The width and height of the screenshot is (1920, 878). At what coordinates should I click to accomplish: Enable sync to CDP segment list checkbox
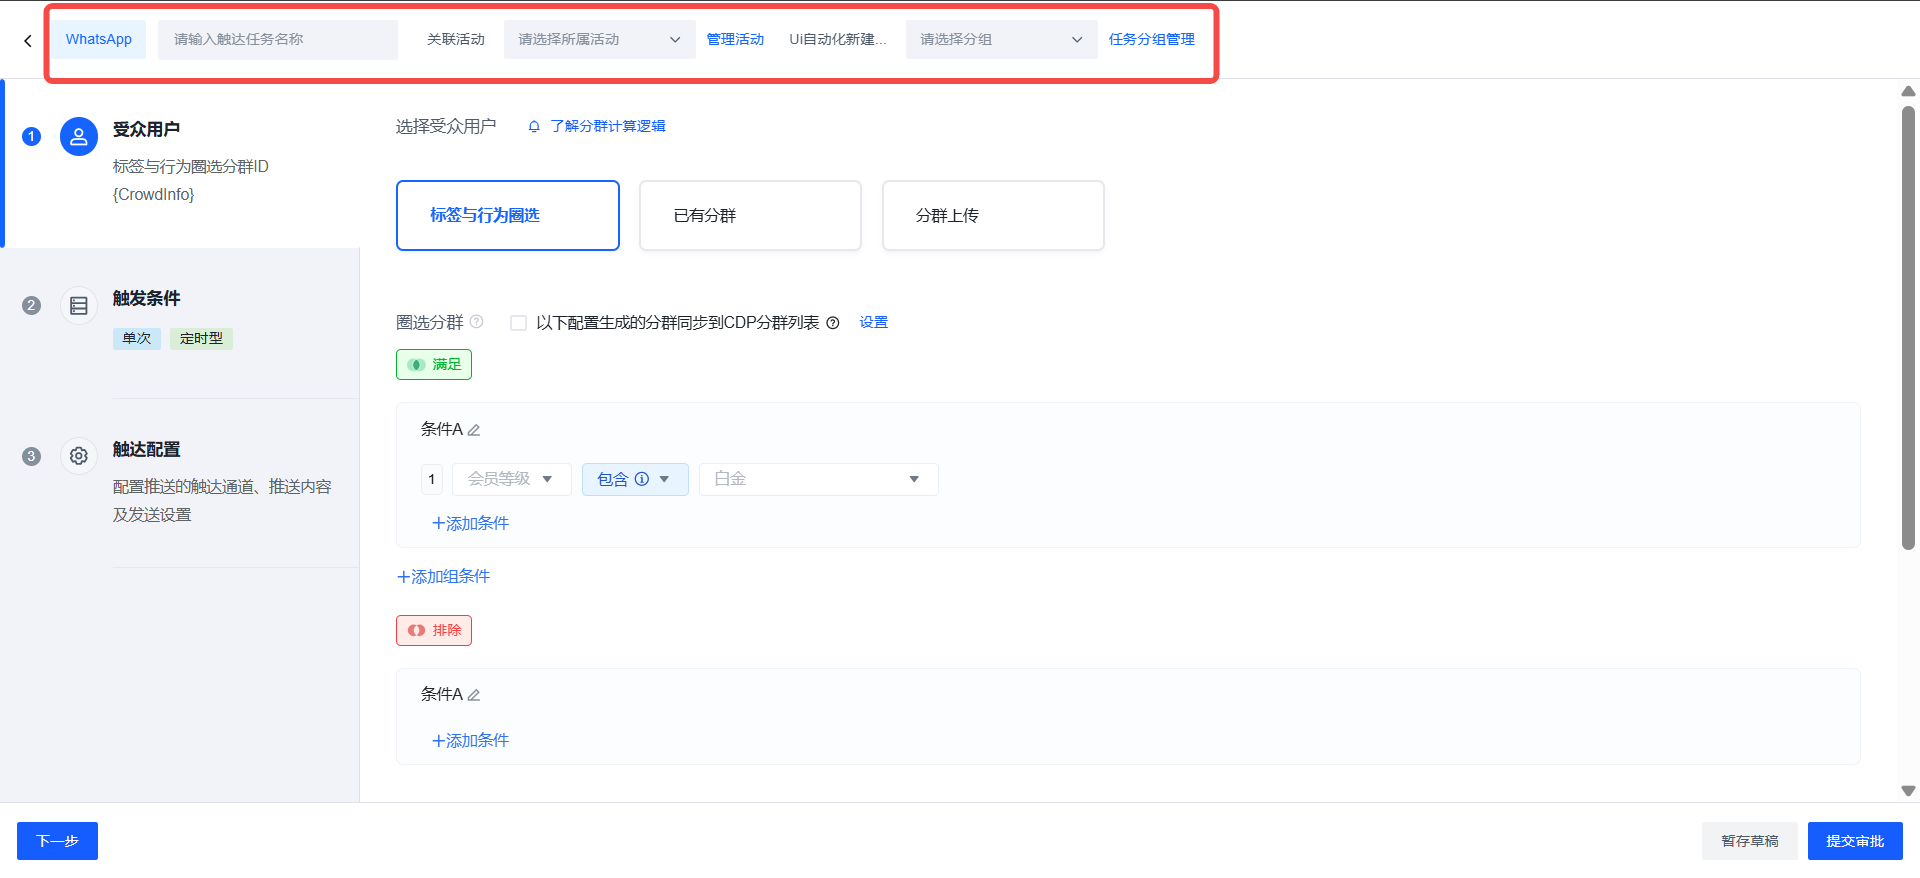click(x=518, y=323)
